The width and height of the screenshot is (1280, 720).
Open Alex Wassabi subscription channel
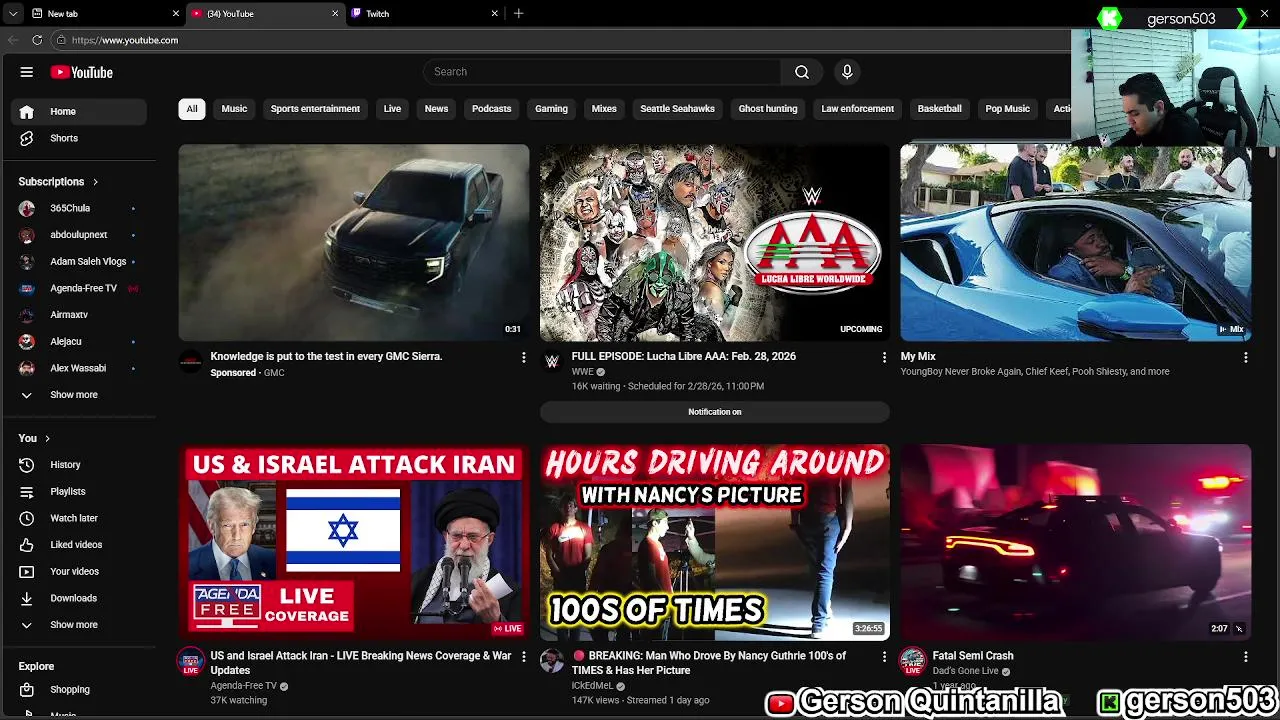coord(78,368)
